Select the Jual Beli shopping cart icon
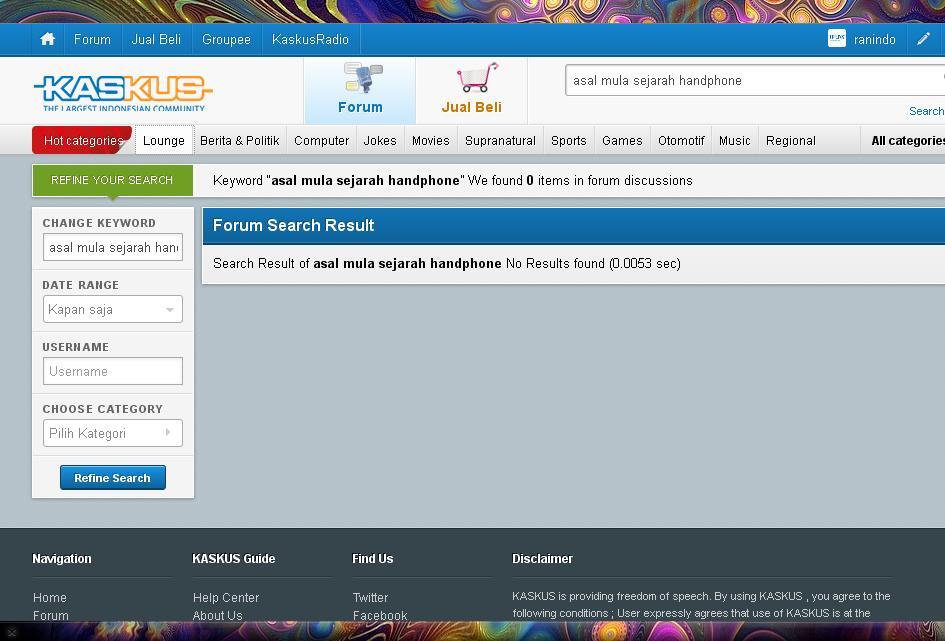945x641 pixels. 477,77
